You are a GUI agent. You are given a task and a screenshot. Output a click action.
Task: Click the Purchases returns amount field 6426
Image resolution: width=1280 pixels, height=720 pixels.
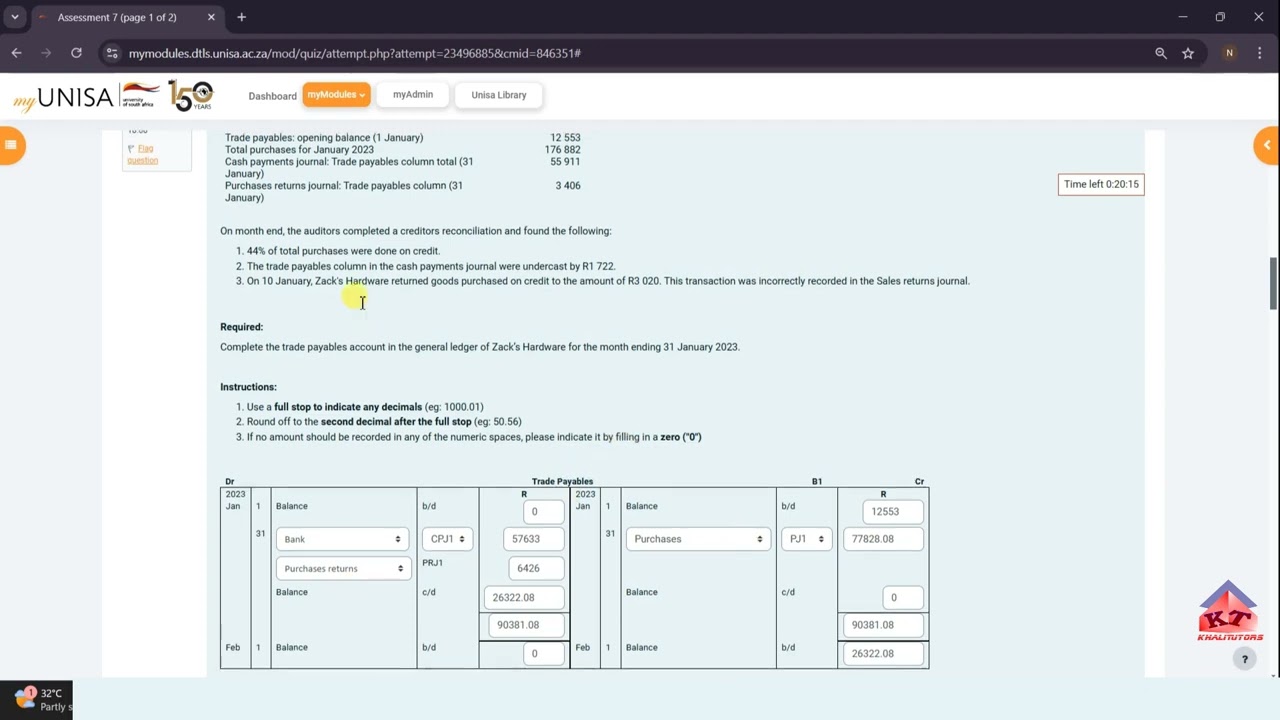click(536, 568)
